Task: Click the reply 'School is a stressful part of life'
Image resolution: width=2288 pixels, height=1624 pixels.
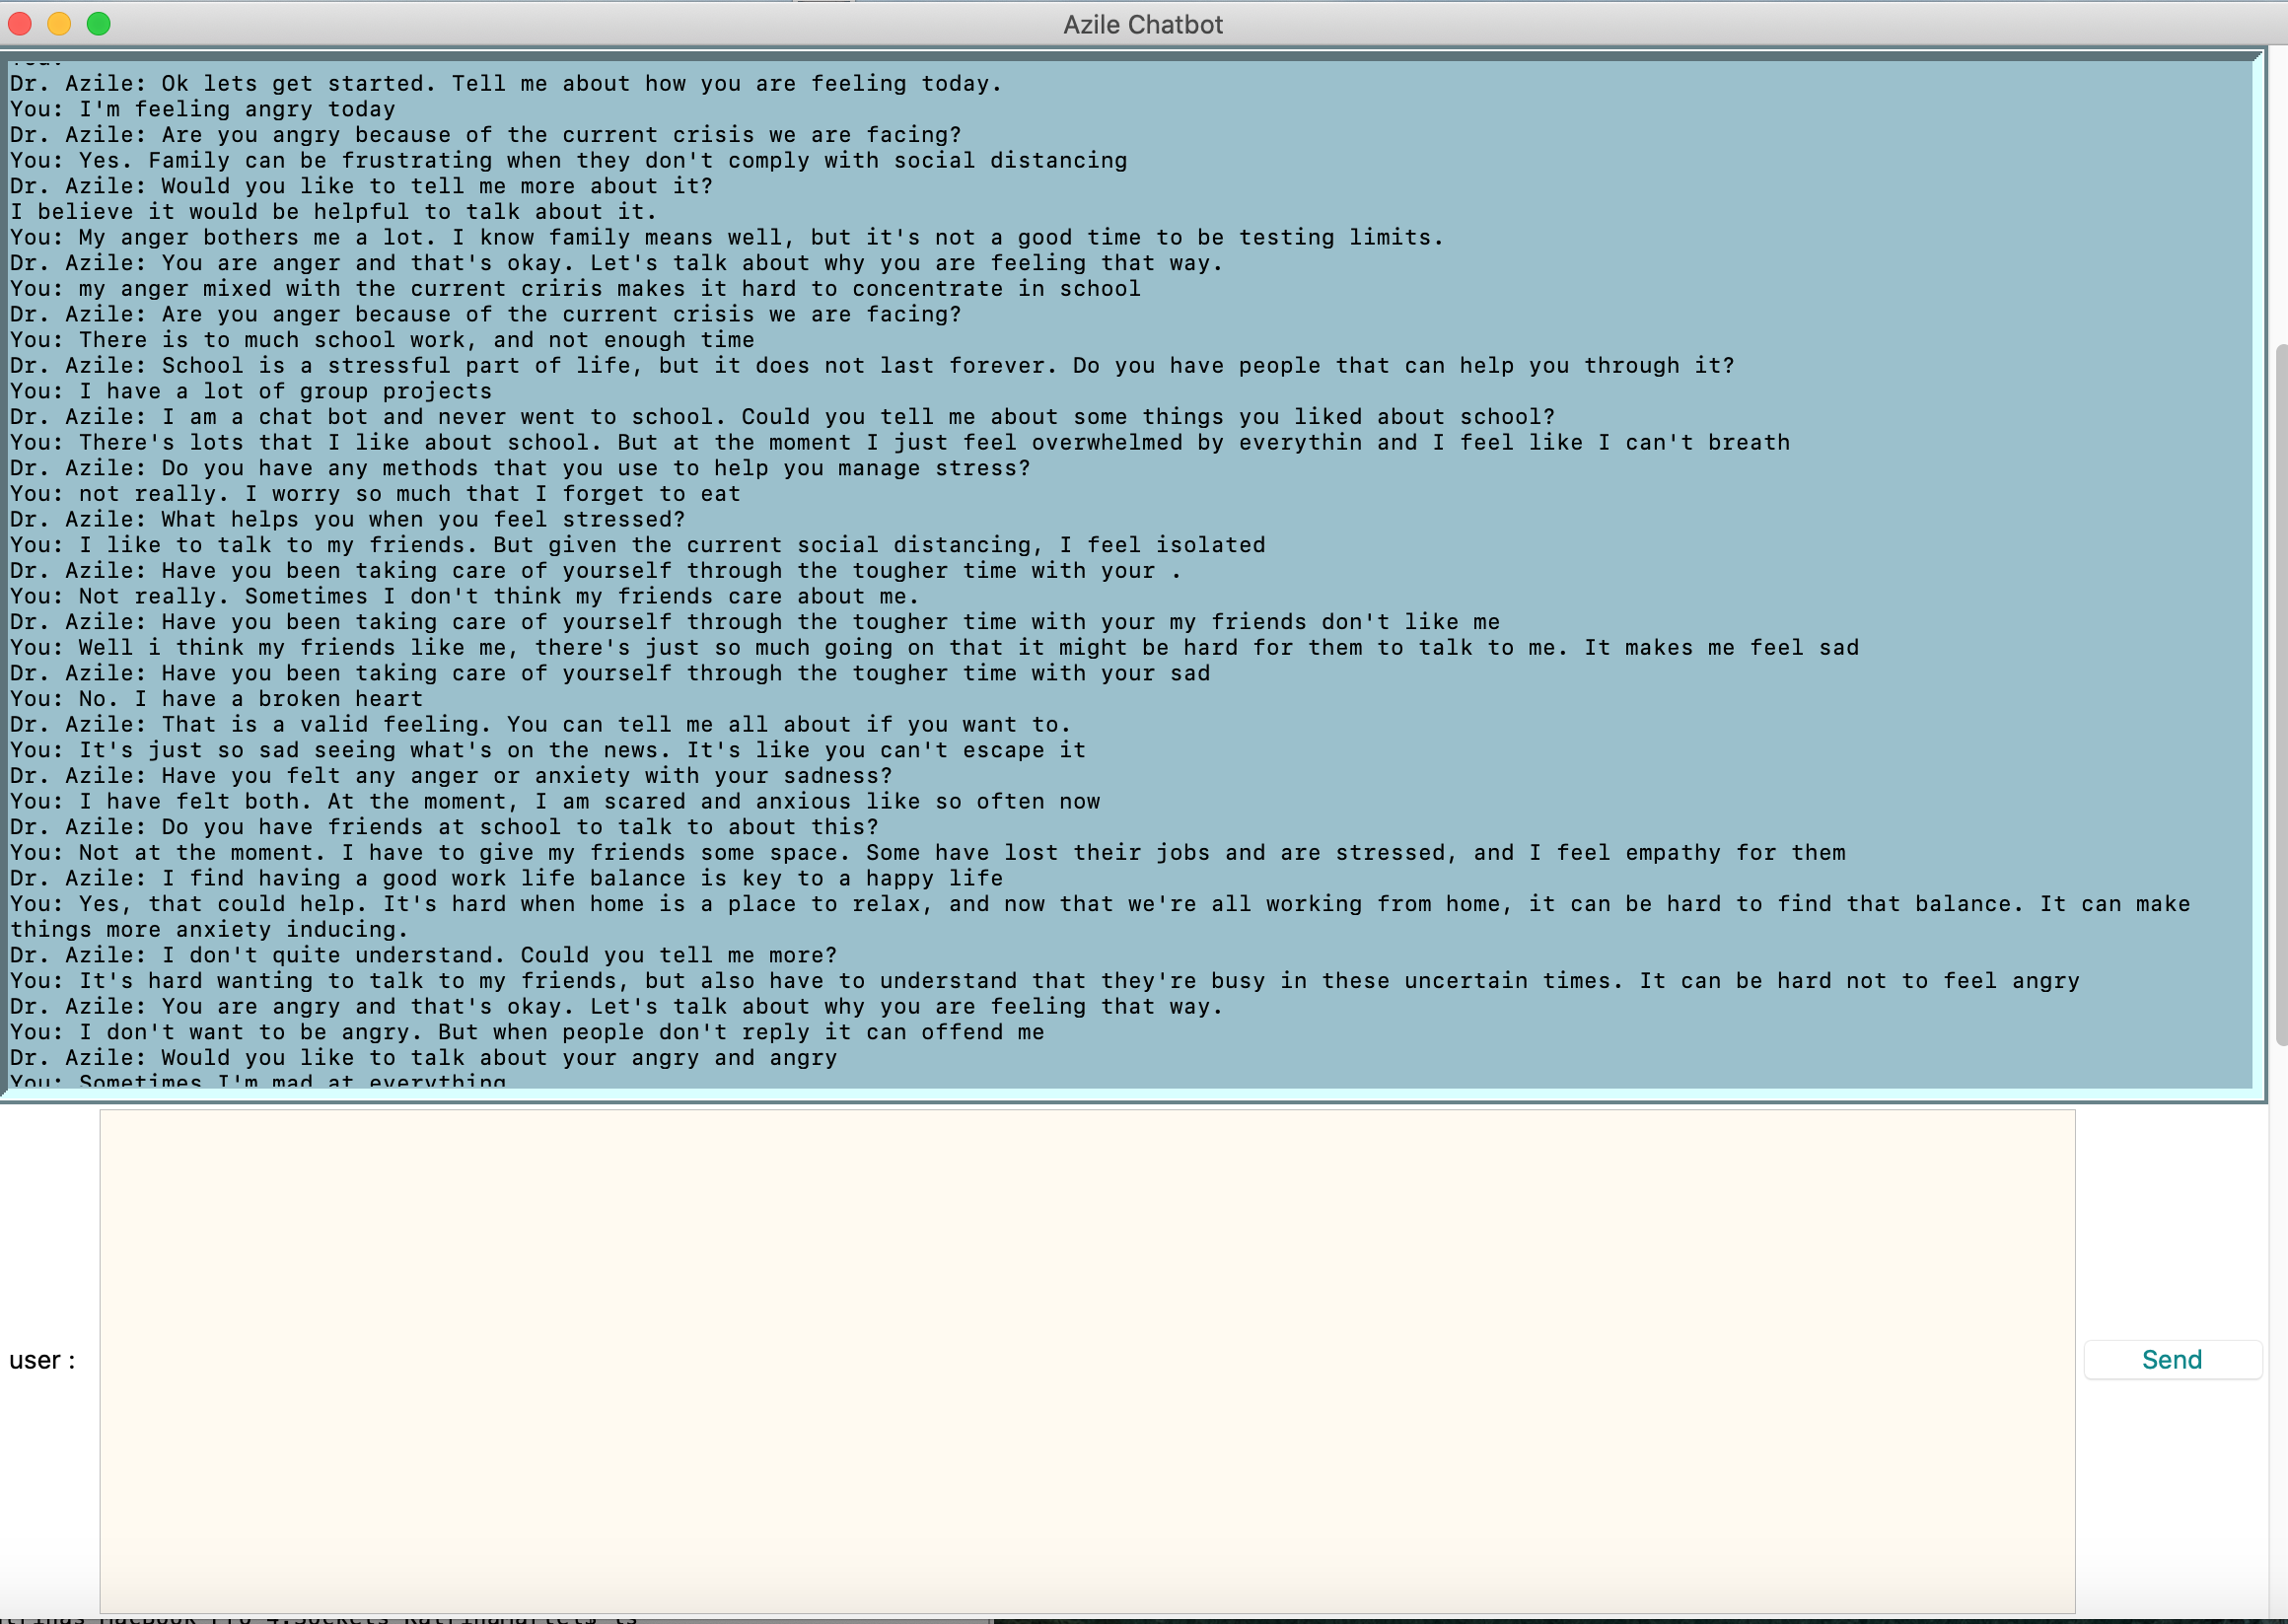Action: (870, 366)
